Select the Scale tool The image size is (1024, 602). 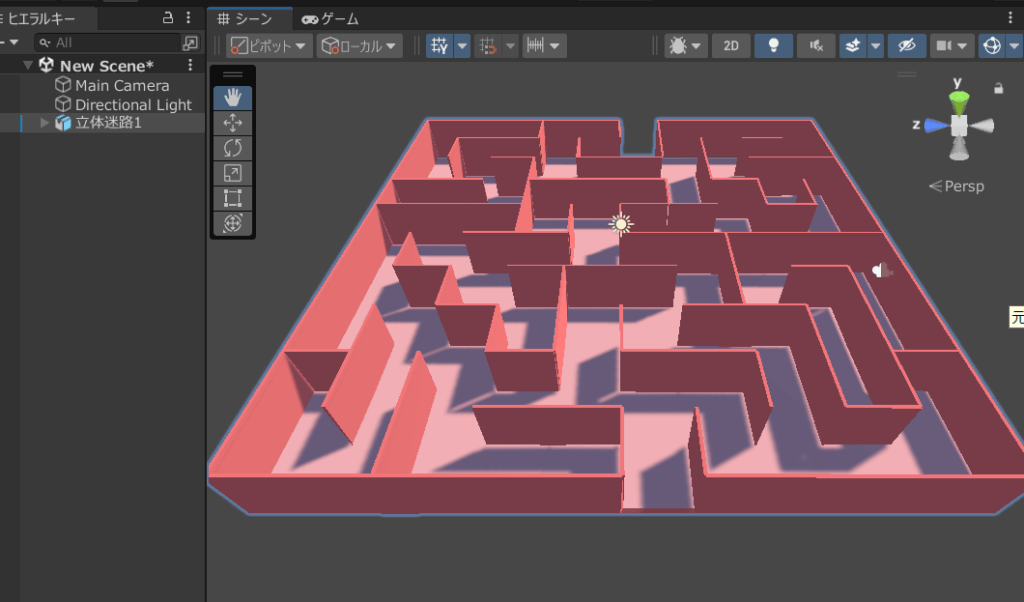click(232, 172)
